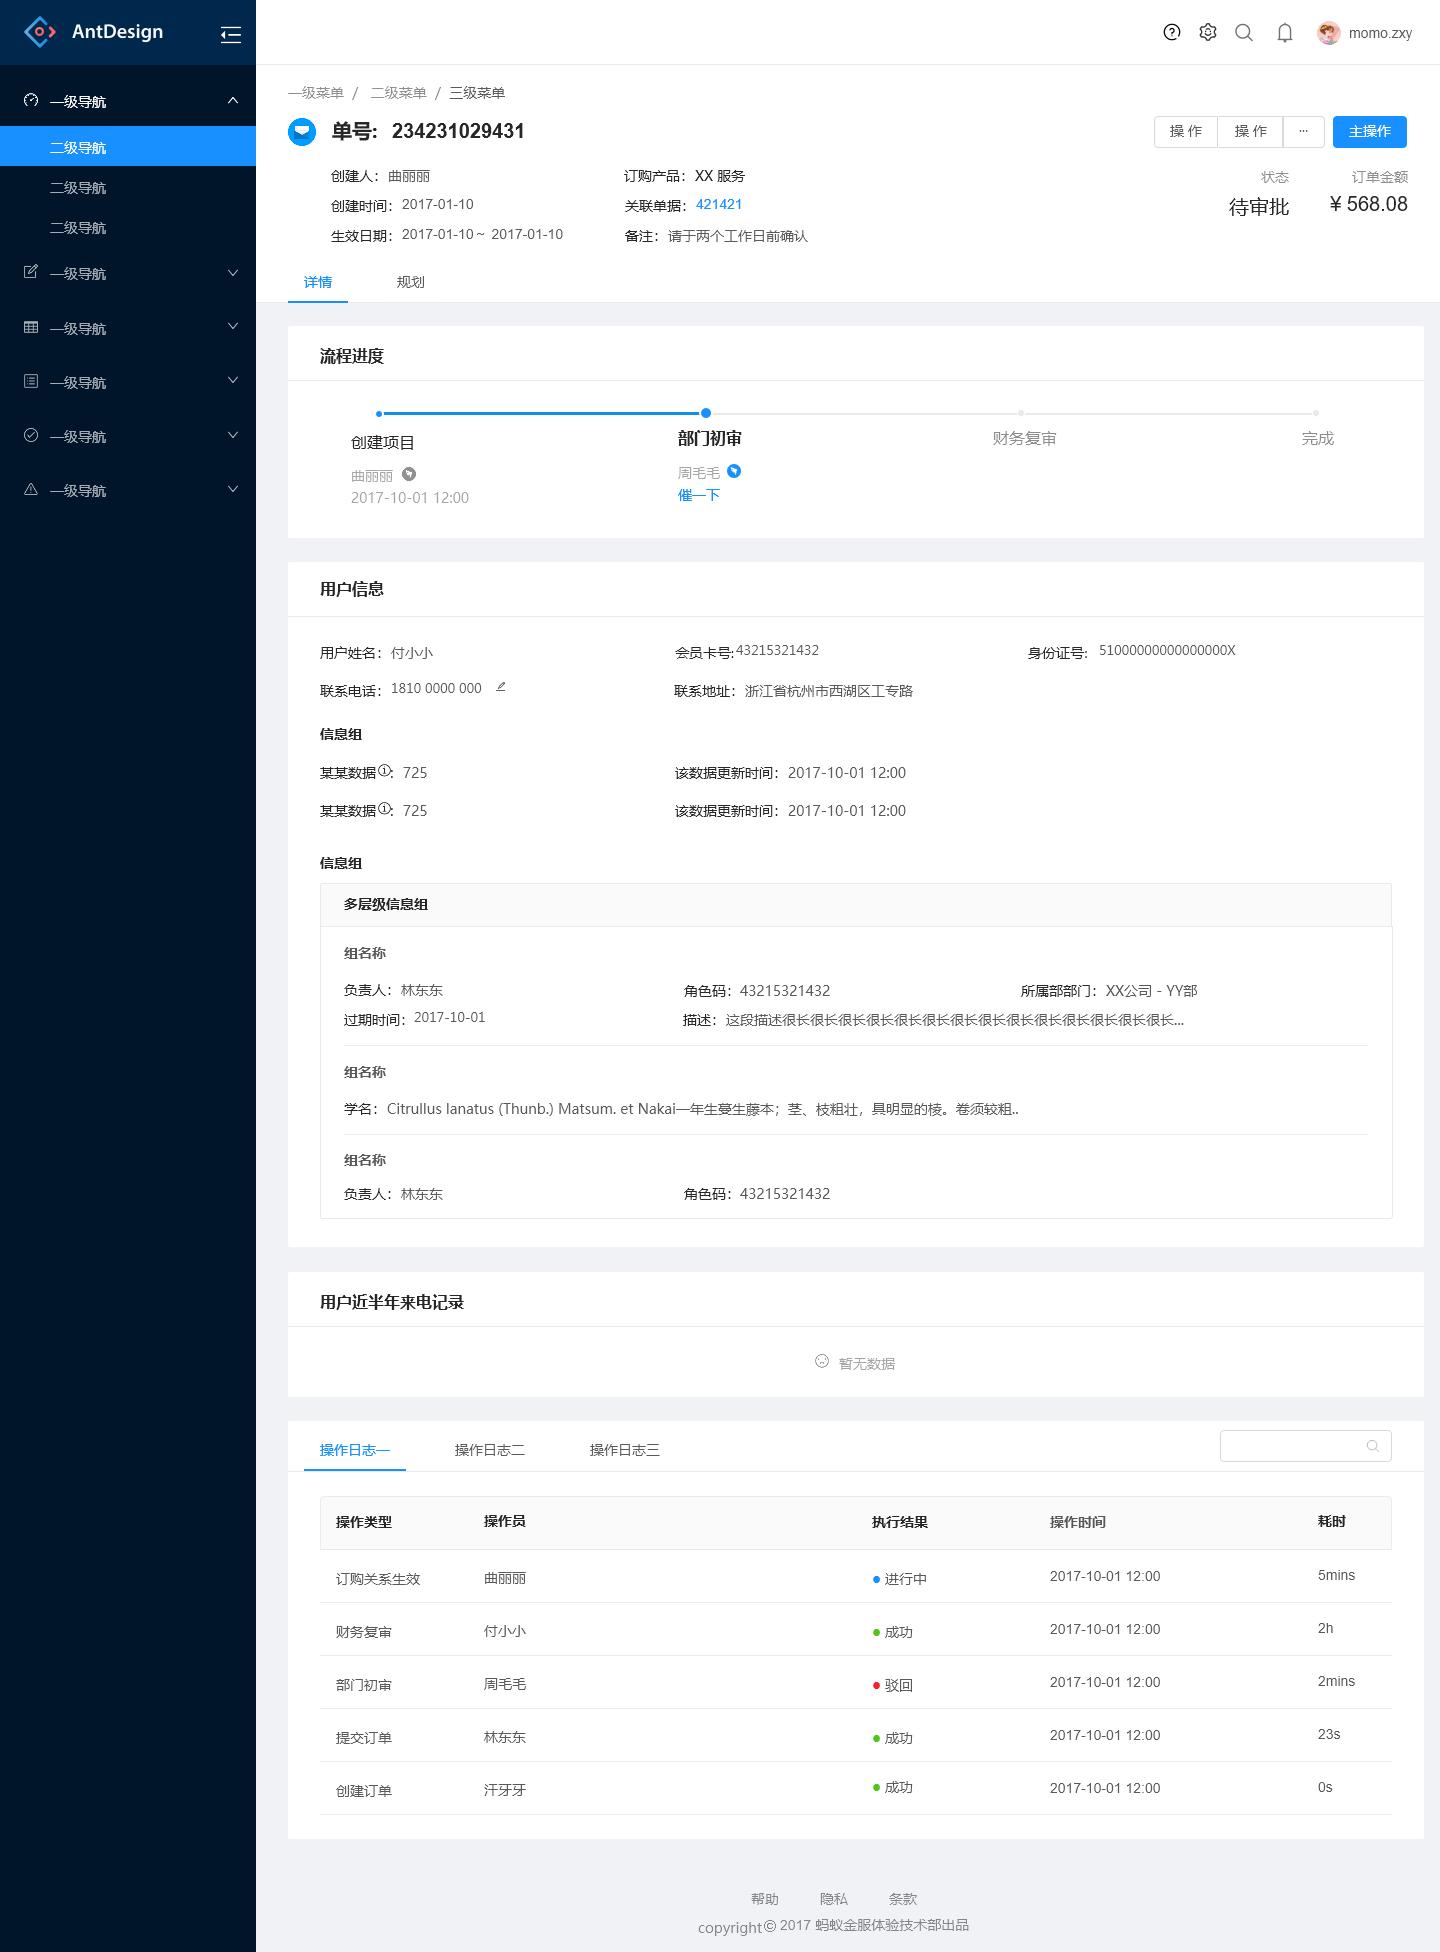This screenshot has height=1952, width=1440.
Task: Expand the 一级导航 with form-edit icon
Action: click(x=233, y=272)
